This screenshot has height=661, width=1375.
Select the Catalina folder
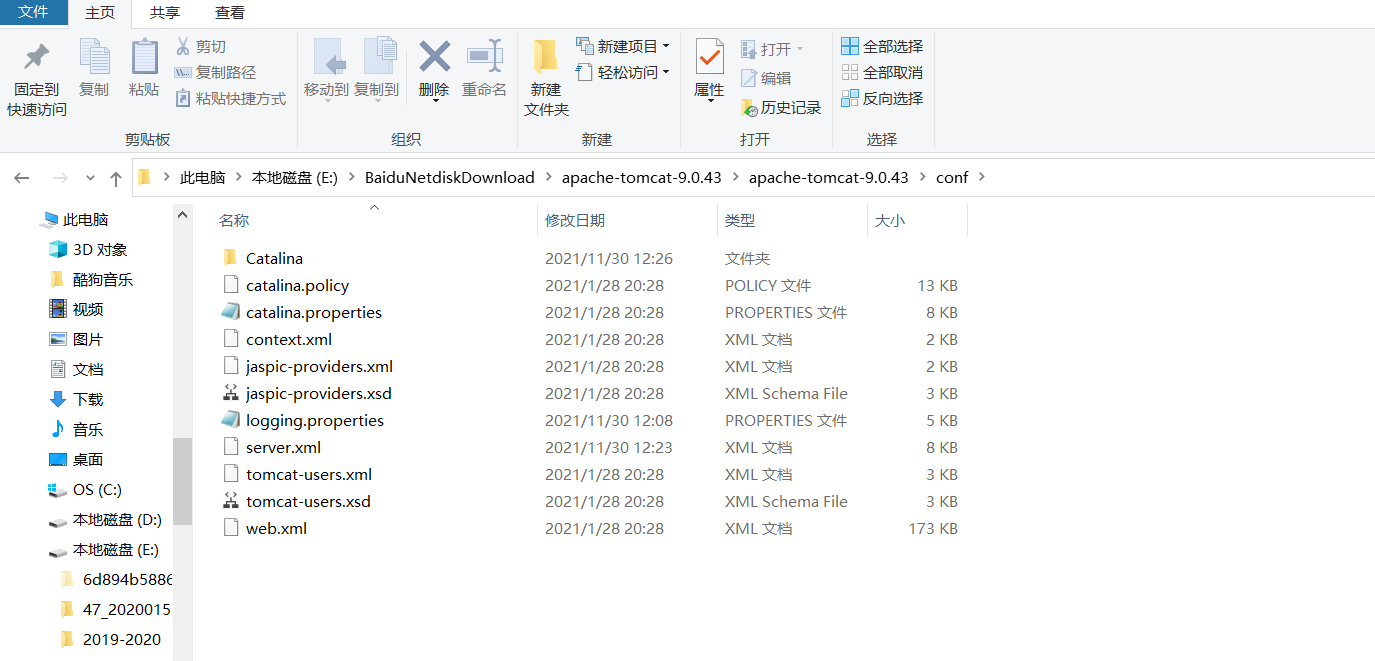(x=274, y=258)
